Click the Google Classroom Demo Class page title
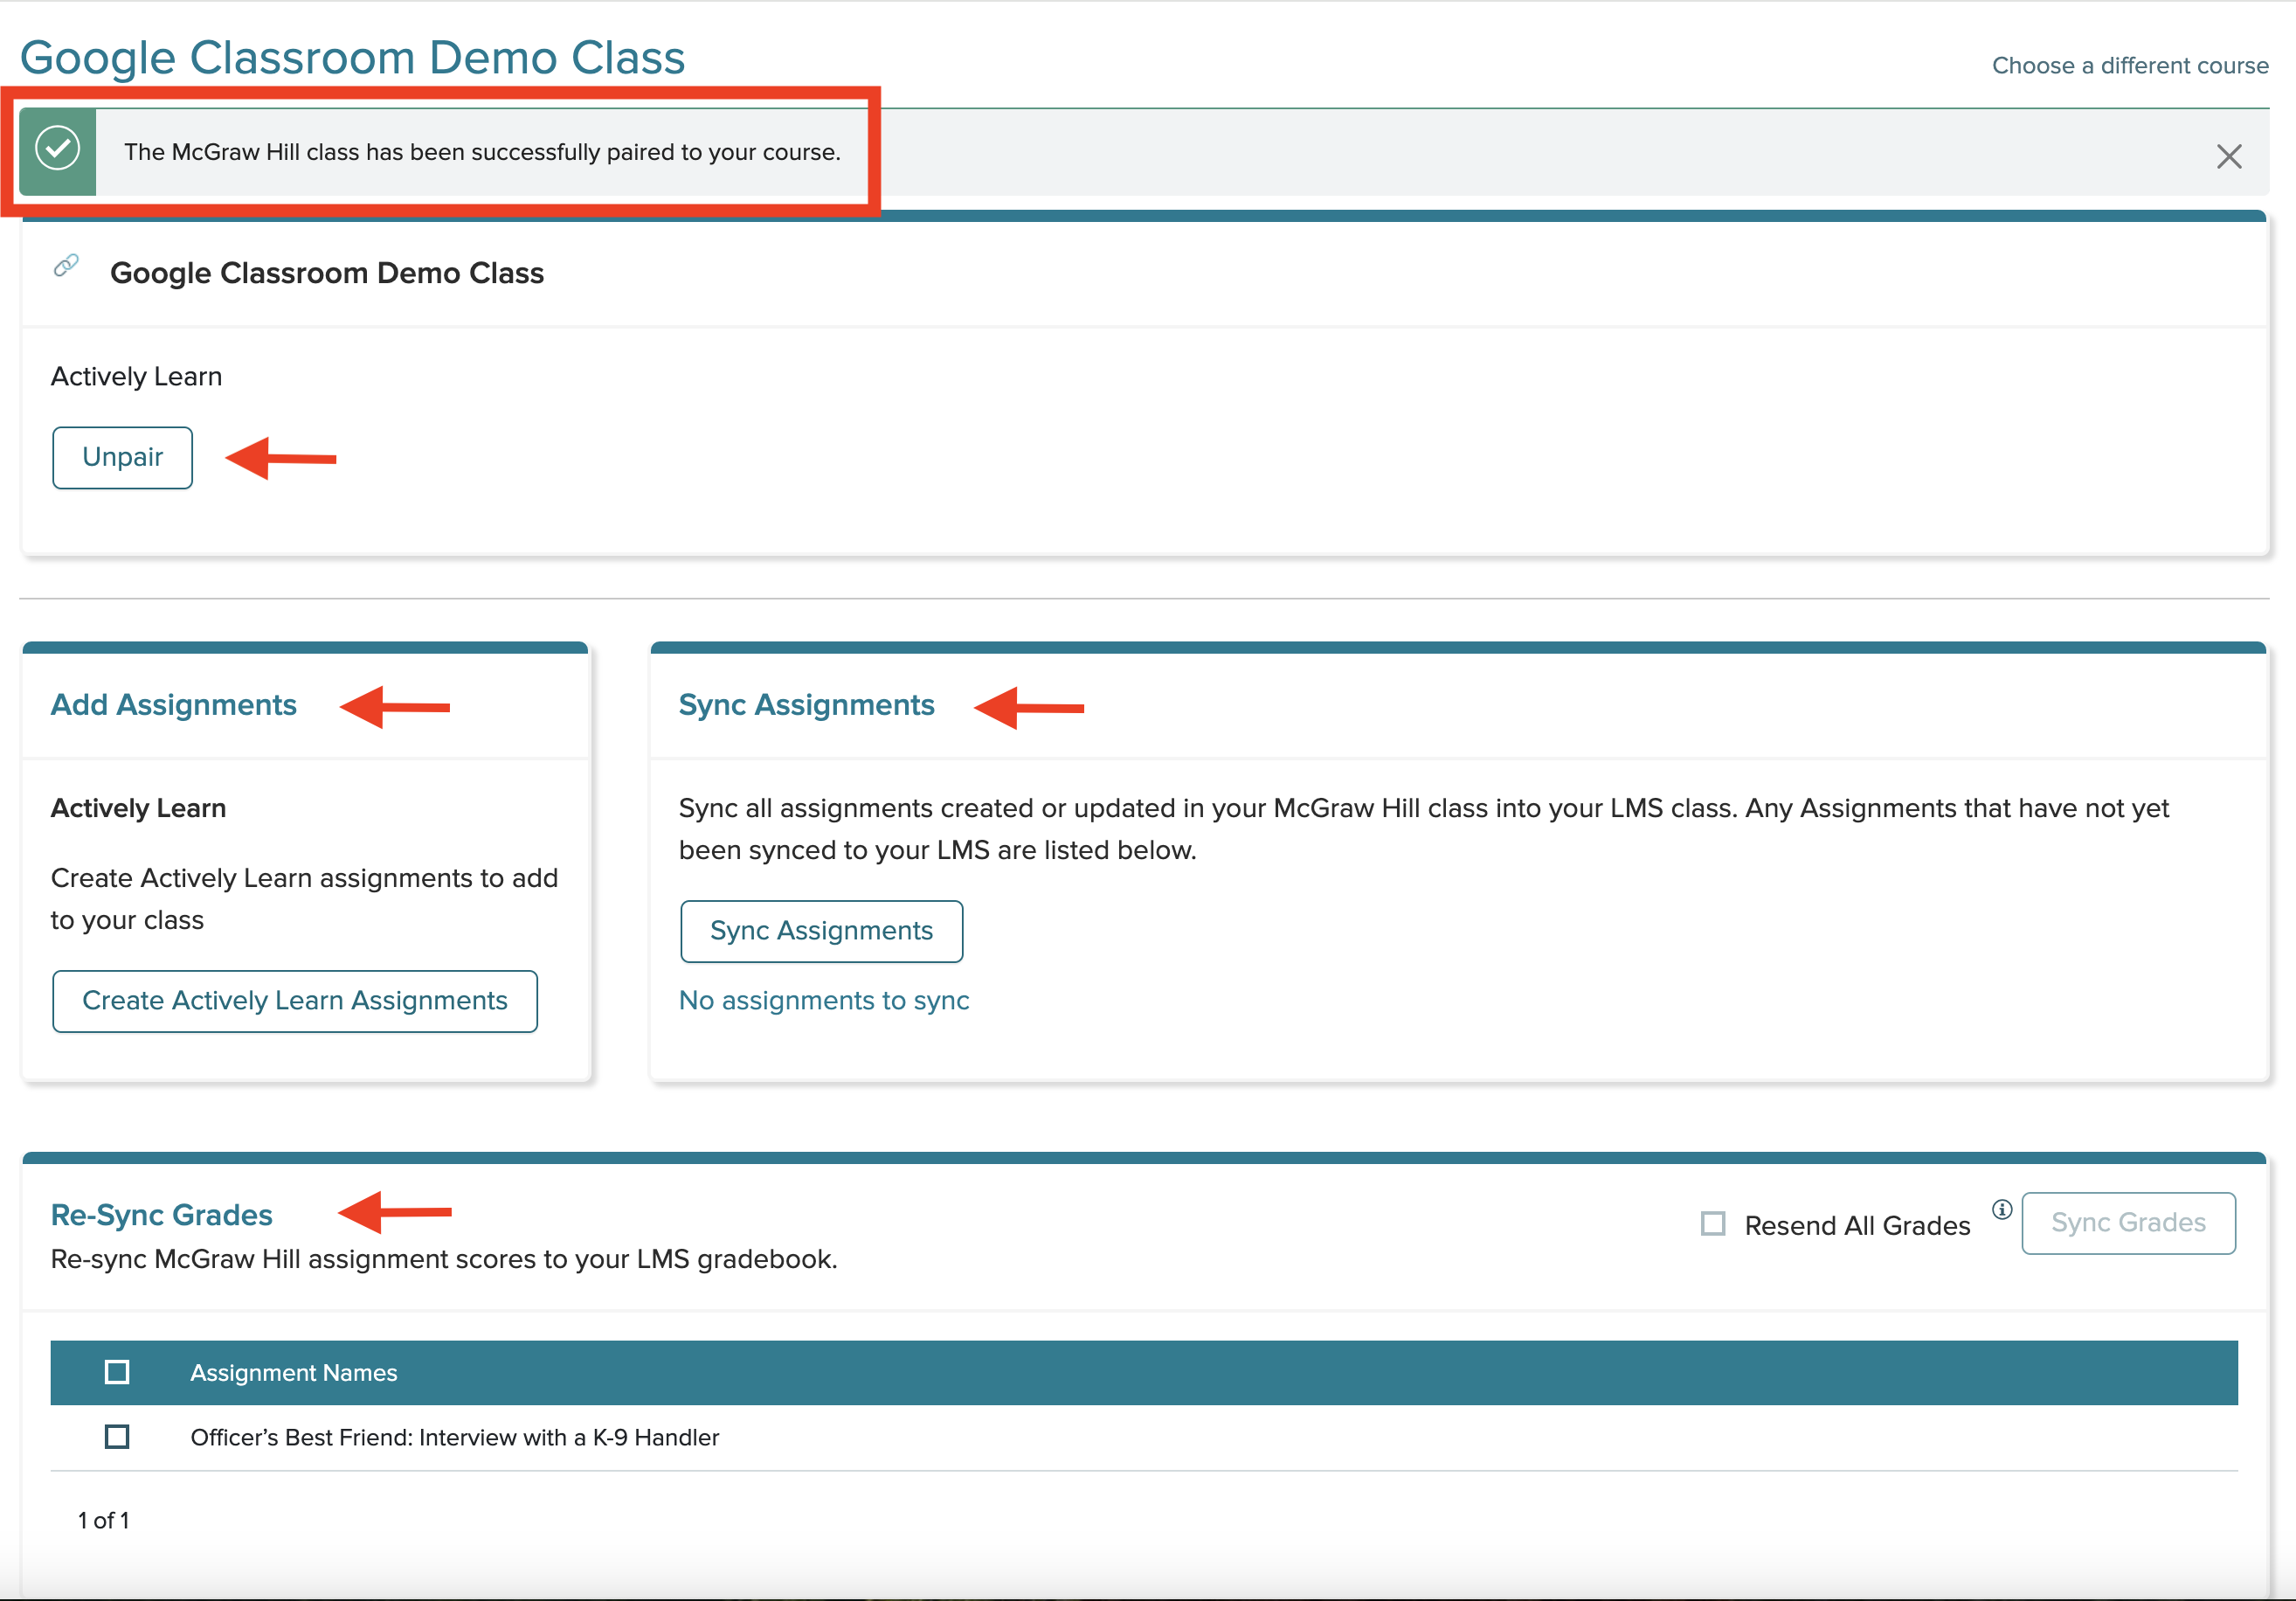This screenshot has height=1601, width=2296. 352,58
